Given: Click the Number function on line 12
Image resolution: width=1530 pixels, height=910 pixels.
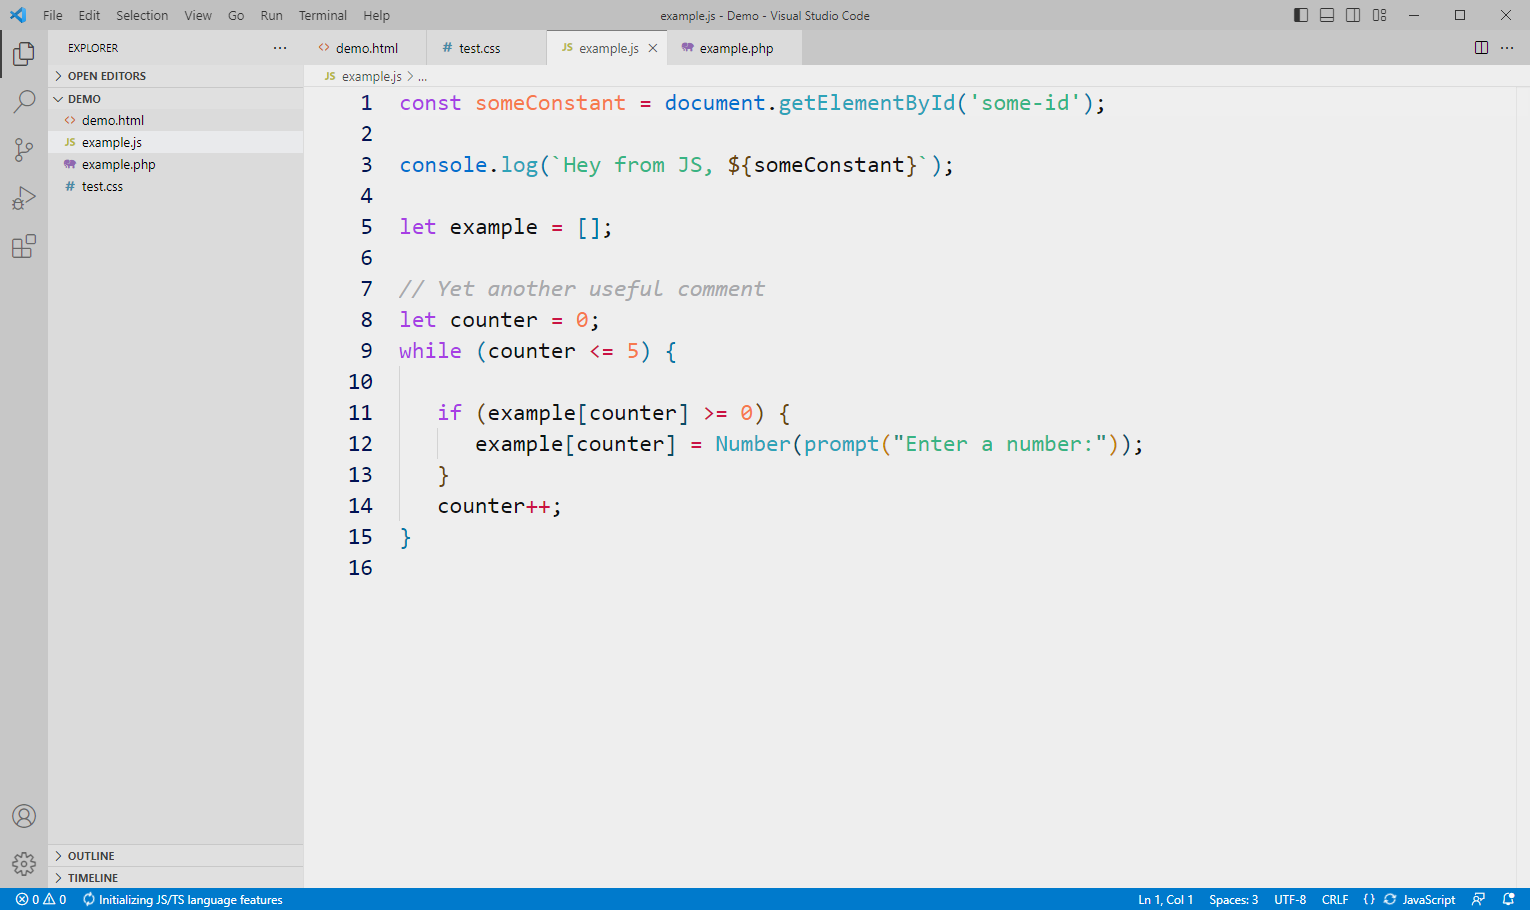Looking at the screenshot, I should (x=753, y=444).
